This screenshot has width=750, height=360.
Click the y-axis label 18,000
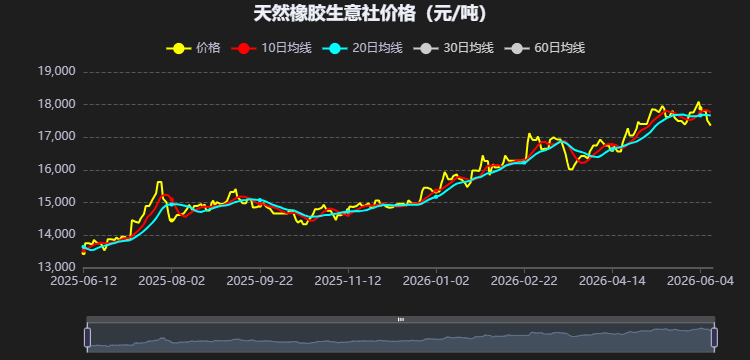(56, 104)
